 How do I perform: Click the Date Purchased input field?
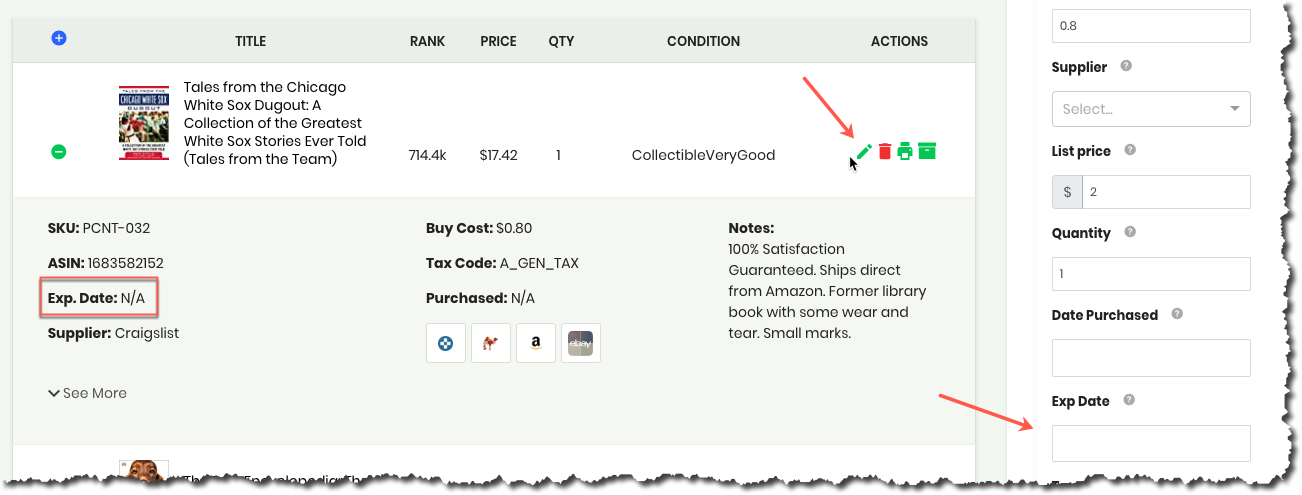[x=1151, y=357]
